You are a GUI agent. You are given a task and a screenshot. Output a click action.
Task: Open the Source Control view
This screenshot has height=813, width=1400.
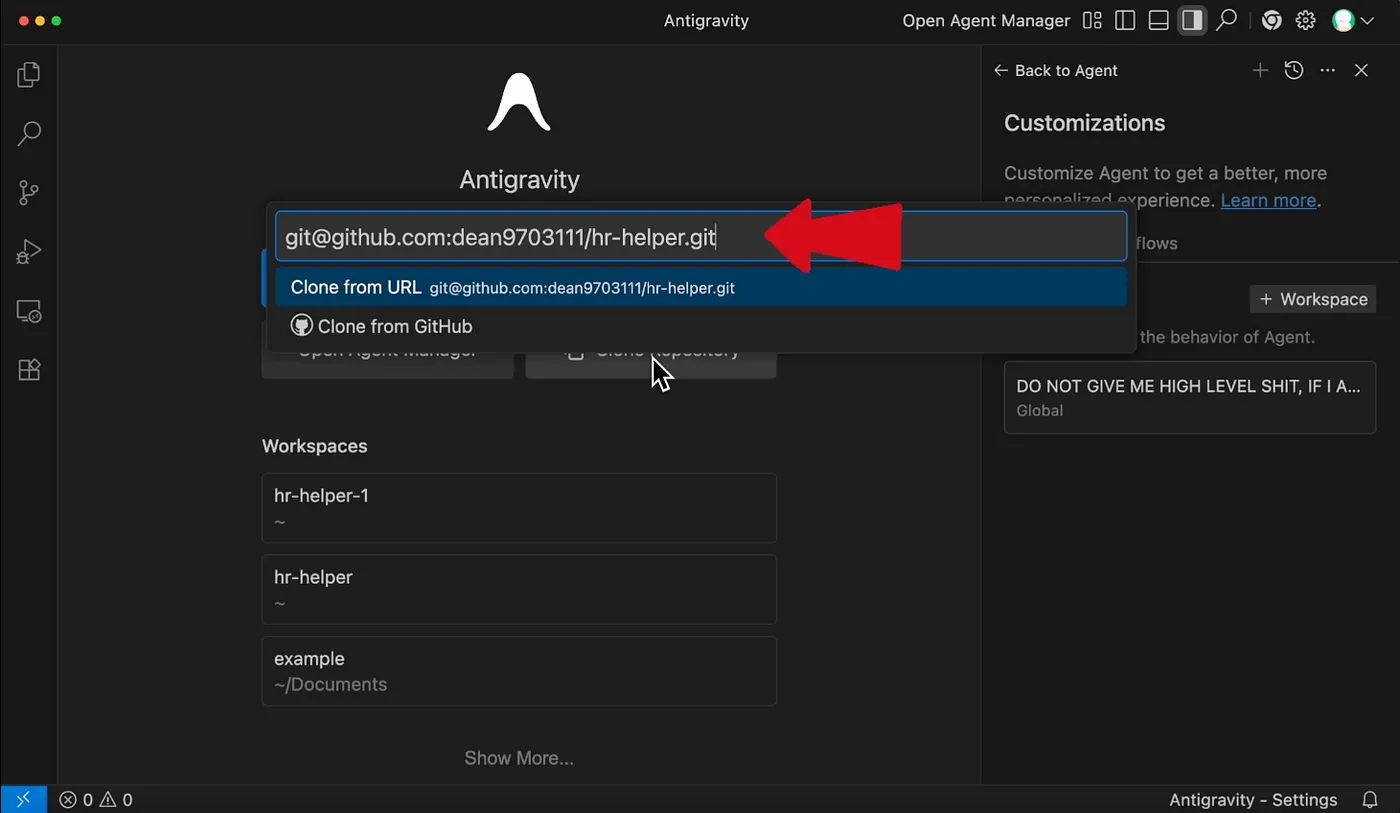[29, 192]
